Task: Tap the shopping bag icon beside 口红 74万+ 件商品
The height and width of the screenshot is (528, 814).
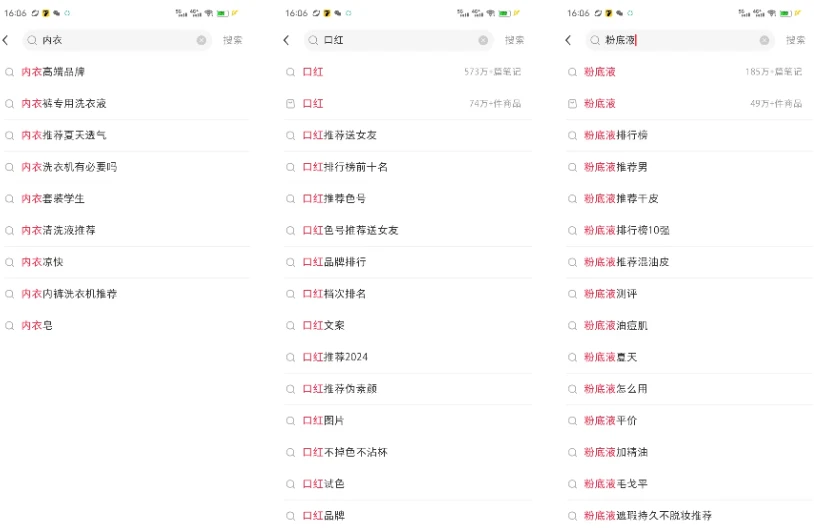Action: (x=291, y=103)
